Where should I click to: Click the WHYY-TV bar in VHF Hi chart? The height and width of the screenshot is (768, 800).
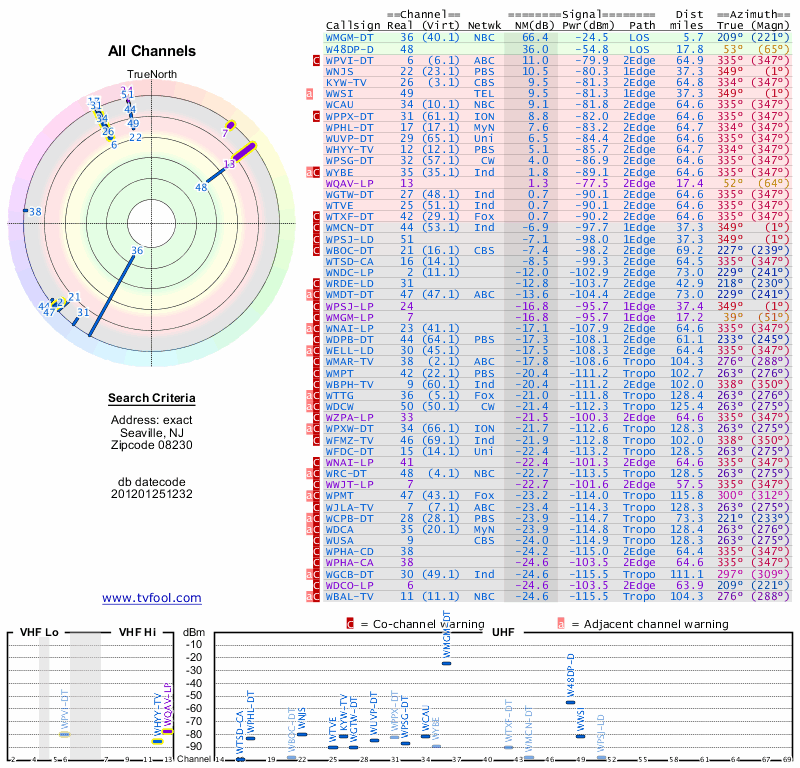point(157,741)
